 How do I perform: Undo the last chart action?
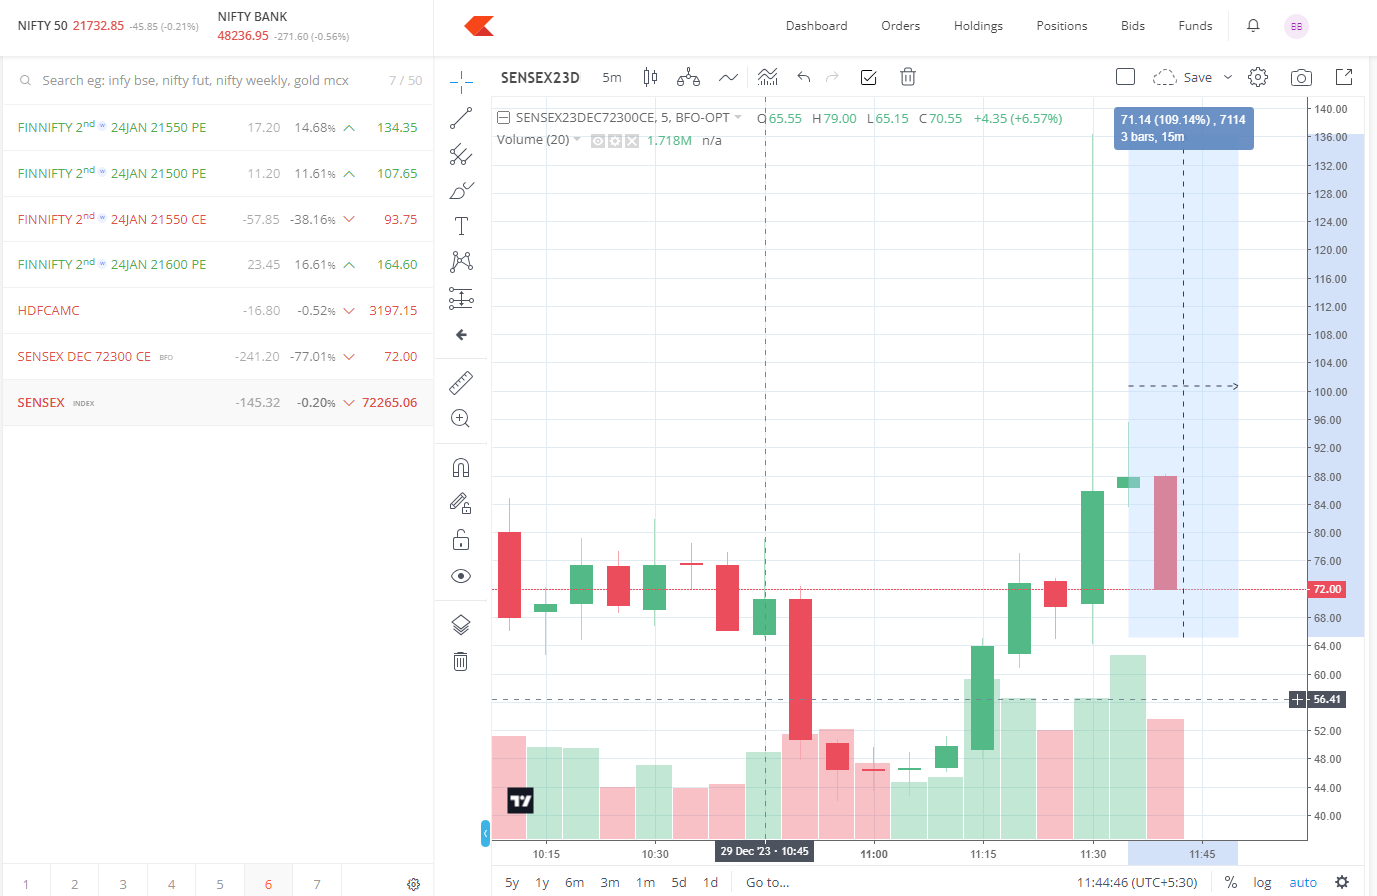point(803,77)
